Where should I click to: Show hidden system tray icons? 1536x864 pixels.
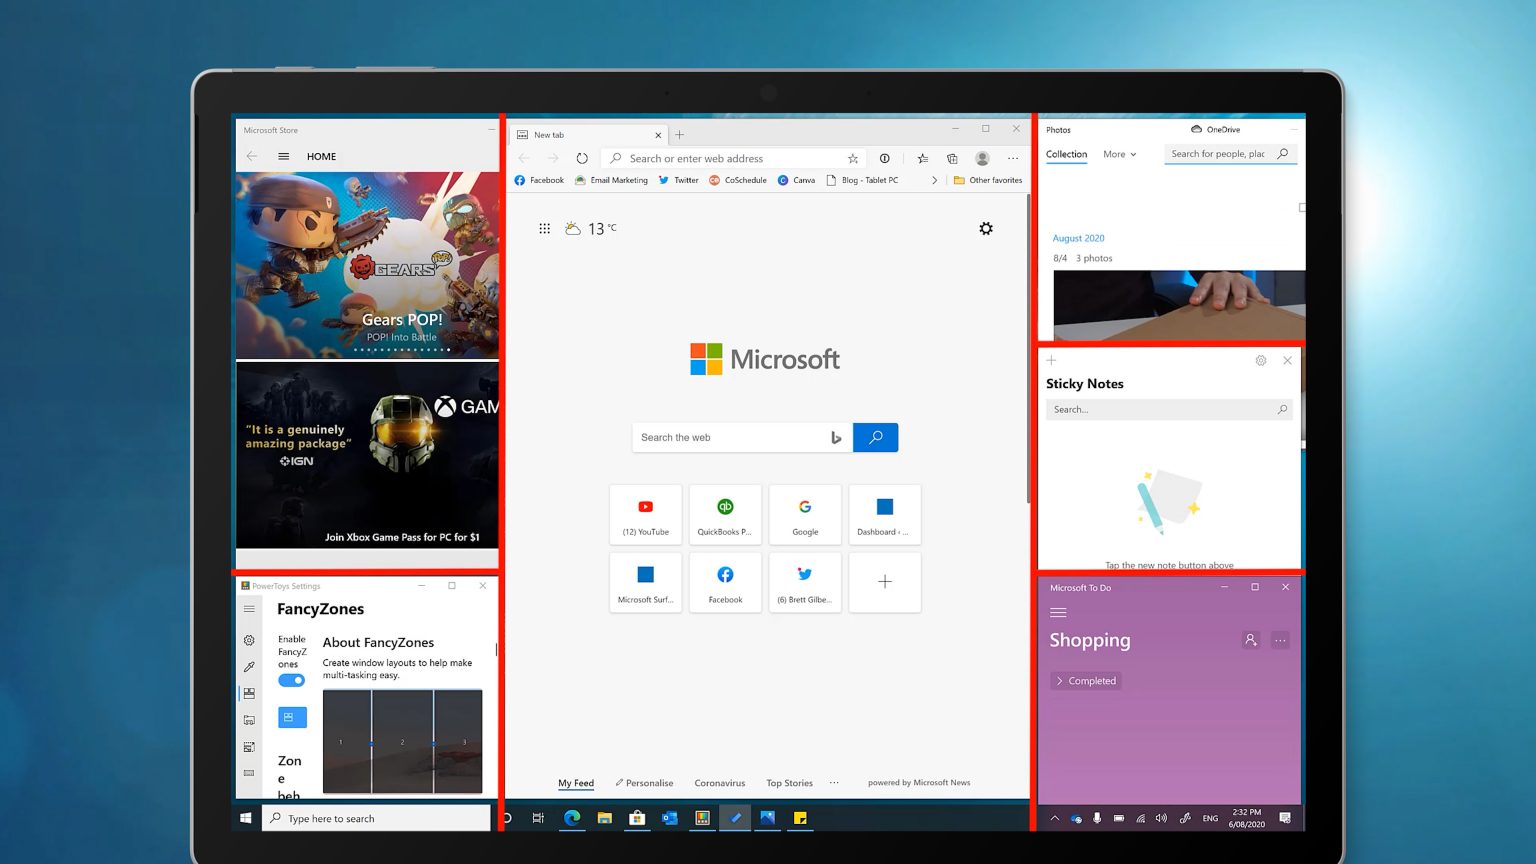[x=1054, y=818]
